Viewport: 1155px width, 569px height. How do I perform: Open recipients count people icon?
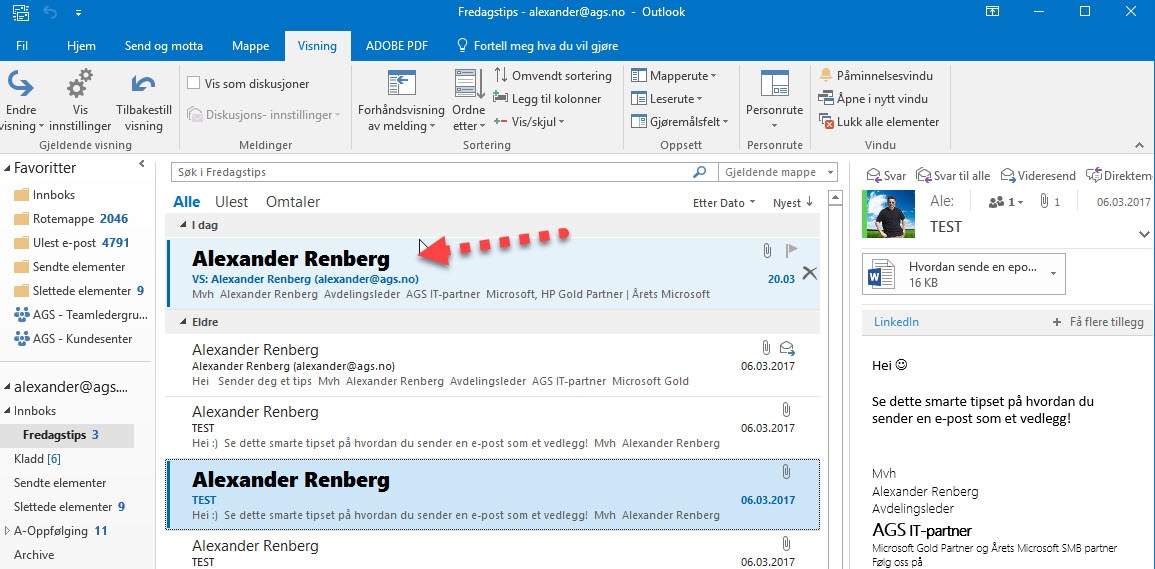coord(1005,201)
